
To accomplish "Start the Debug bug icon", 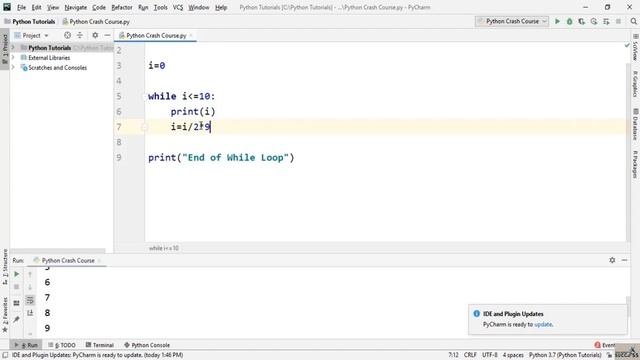I will pos(569,21).
